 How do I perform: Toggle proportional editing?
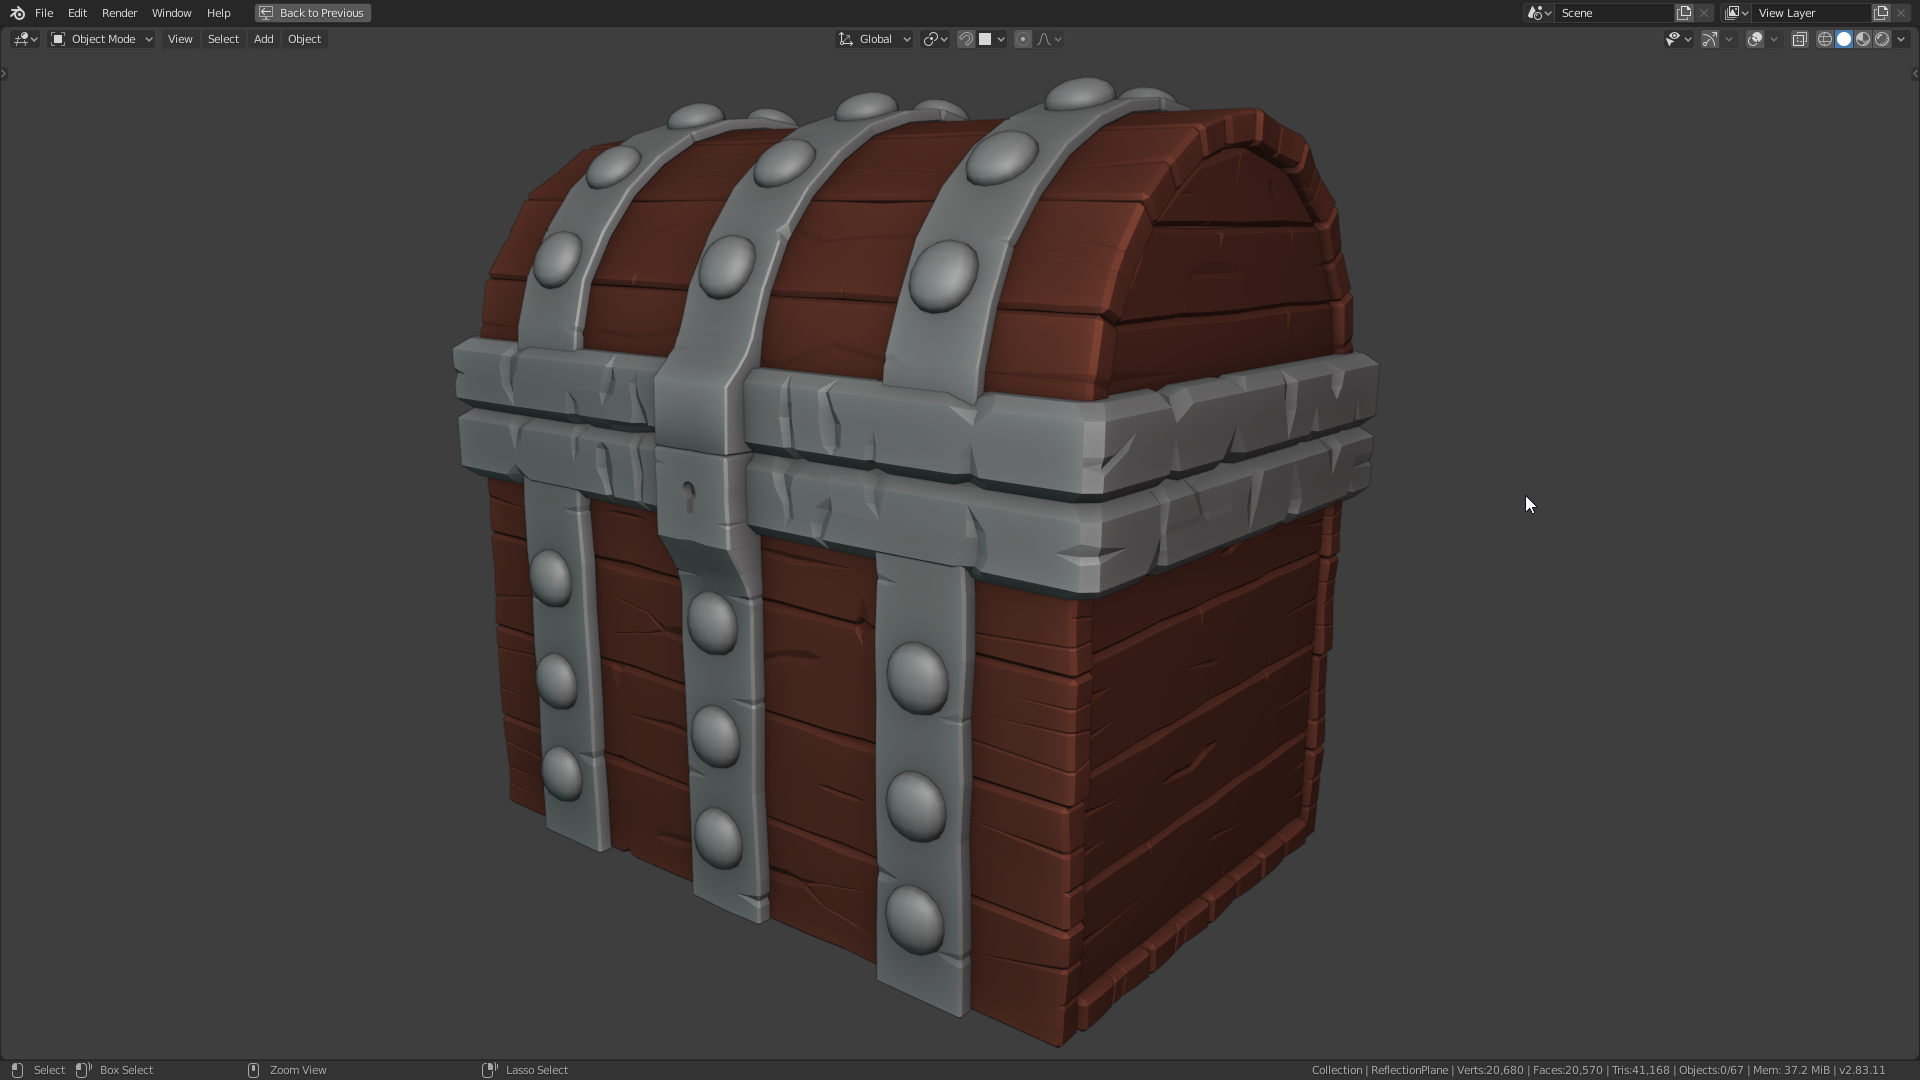point(1023,39)
